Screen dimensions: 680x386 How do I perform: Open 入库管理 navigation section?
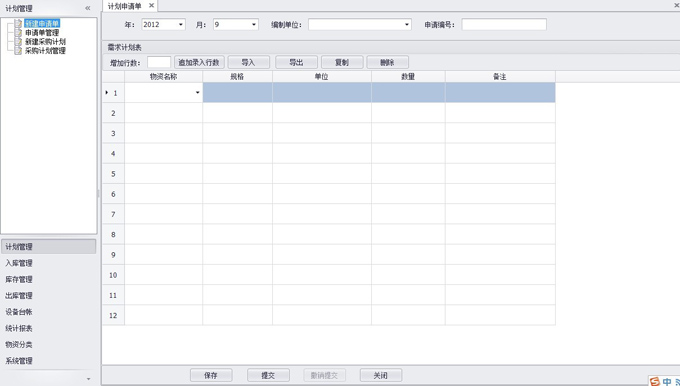(x=49, y=263)
